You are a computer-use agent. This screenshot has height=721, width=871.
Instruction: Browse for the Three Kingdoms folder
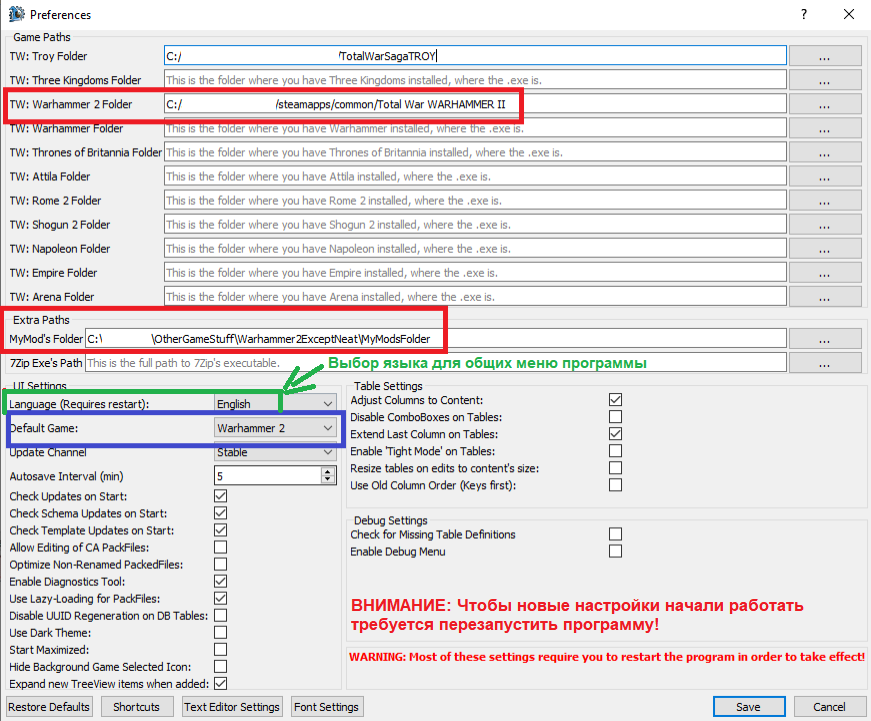[x=825, y=80]
